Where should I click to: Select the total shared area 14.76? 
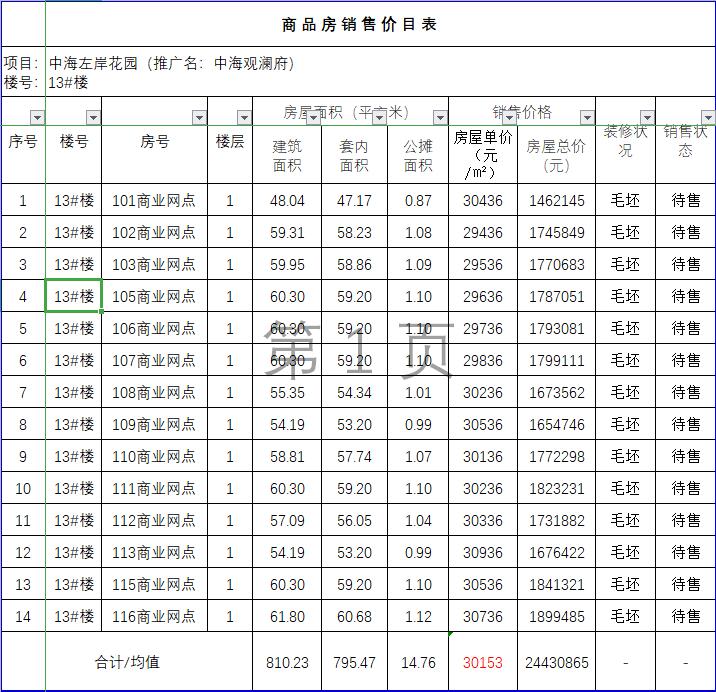[x=418, y=662]
